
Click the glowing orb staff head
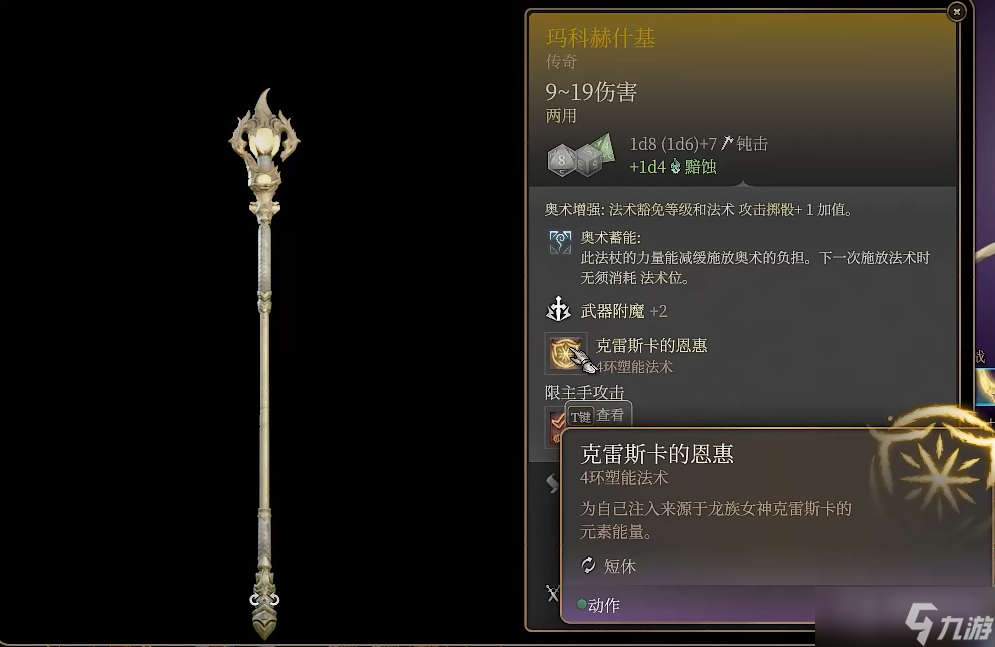pyautogui.click(x=264, y=143)
